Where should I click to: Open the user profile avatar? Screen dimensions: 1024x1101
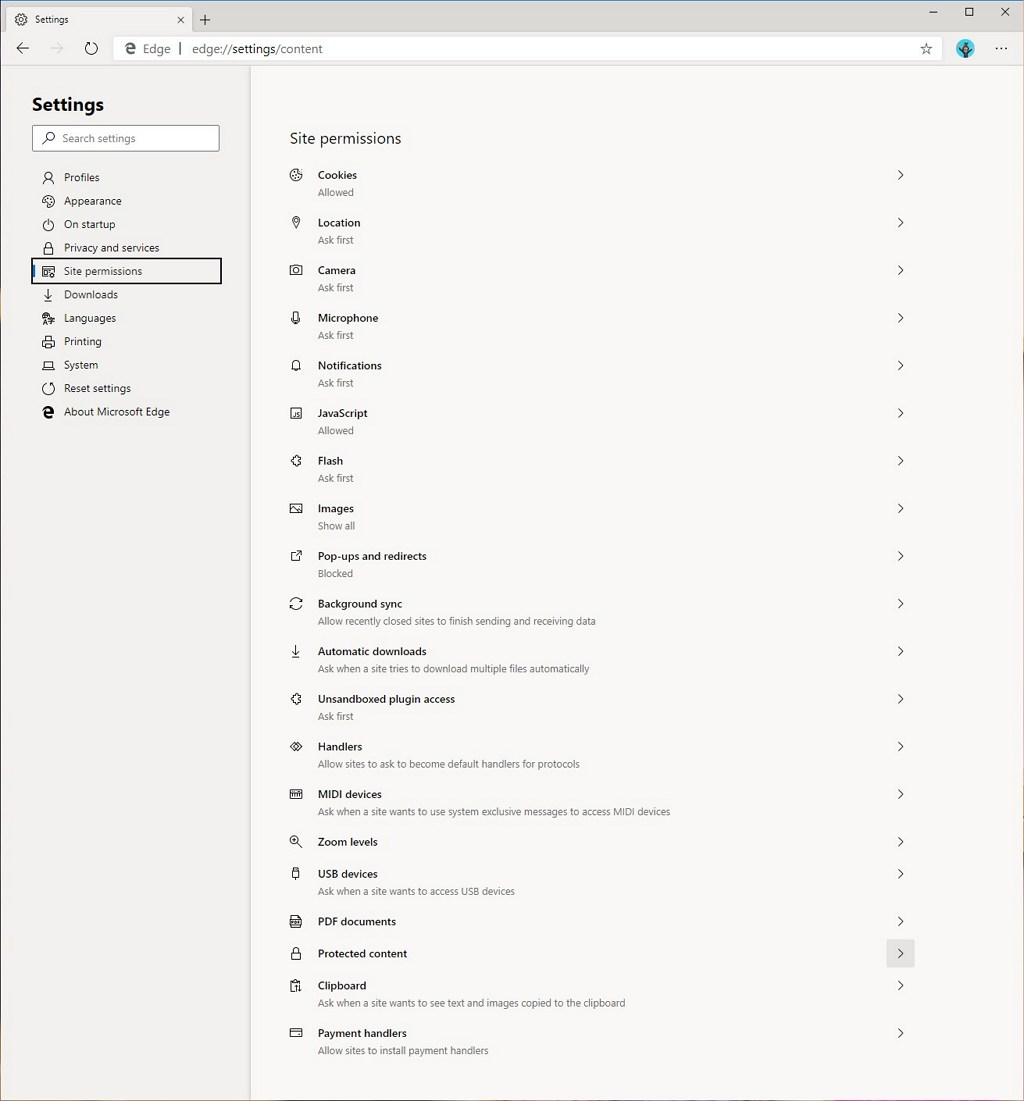[966, 48]
